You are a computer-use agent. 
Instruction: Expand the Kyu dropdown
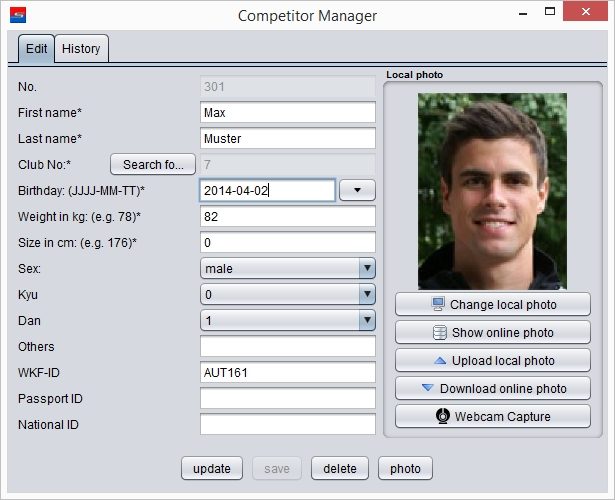[287, 295]
